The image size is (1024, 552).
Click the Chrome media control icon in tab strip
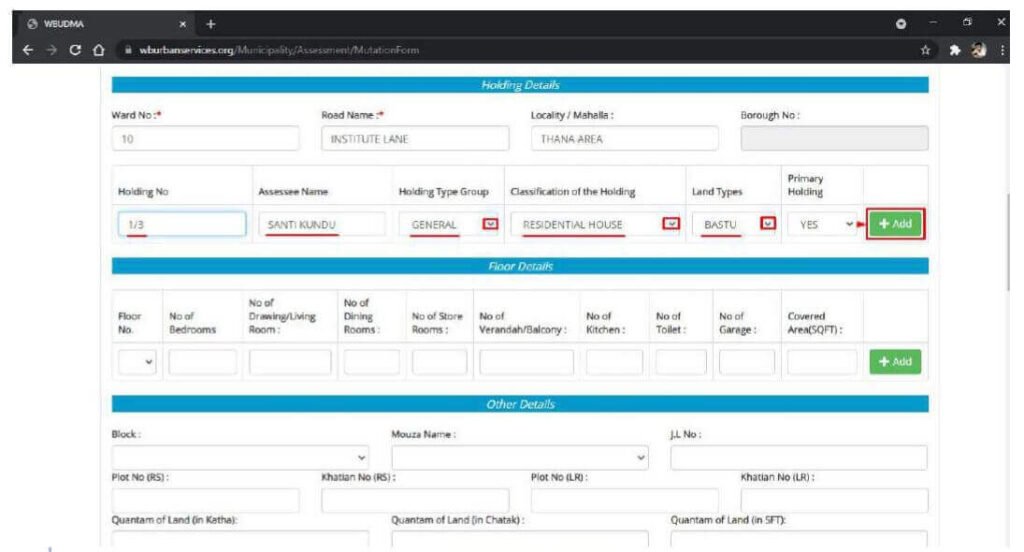[901, 24]
